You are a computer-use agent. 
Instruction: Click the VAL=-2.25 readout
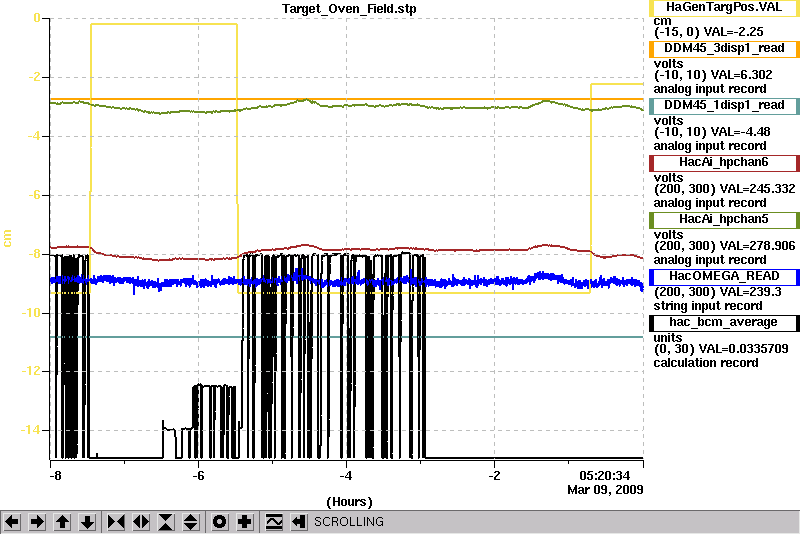pos(733,32)
